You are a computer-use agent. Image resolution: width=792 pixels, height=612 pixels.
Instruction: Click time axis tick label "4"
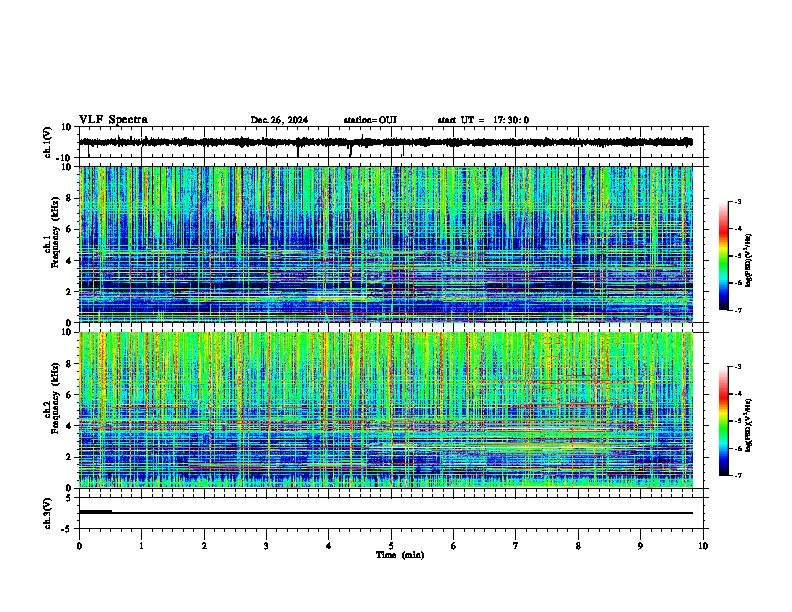pyautogui.click(x=329, y=546)
